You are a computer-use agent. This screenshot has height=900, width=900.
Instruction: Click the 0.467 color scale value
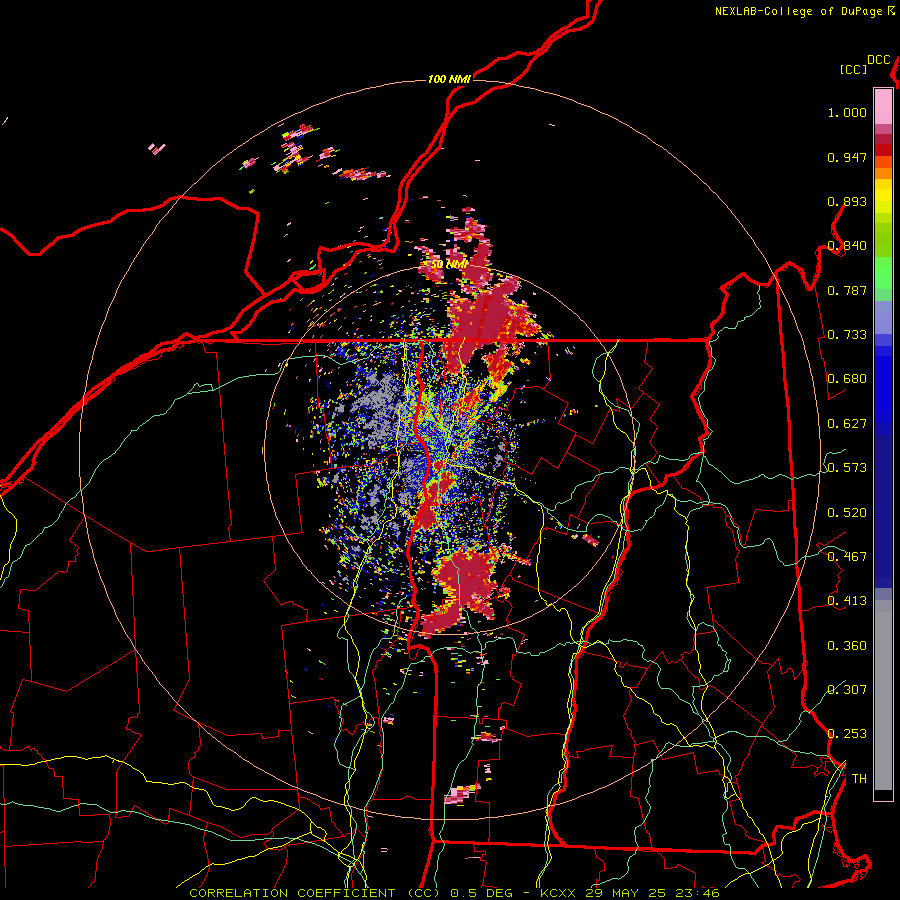tap(847, 557)
